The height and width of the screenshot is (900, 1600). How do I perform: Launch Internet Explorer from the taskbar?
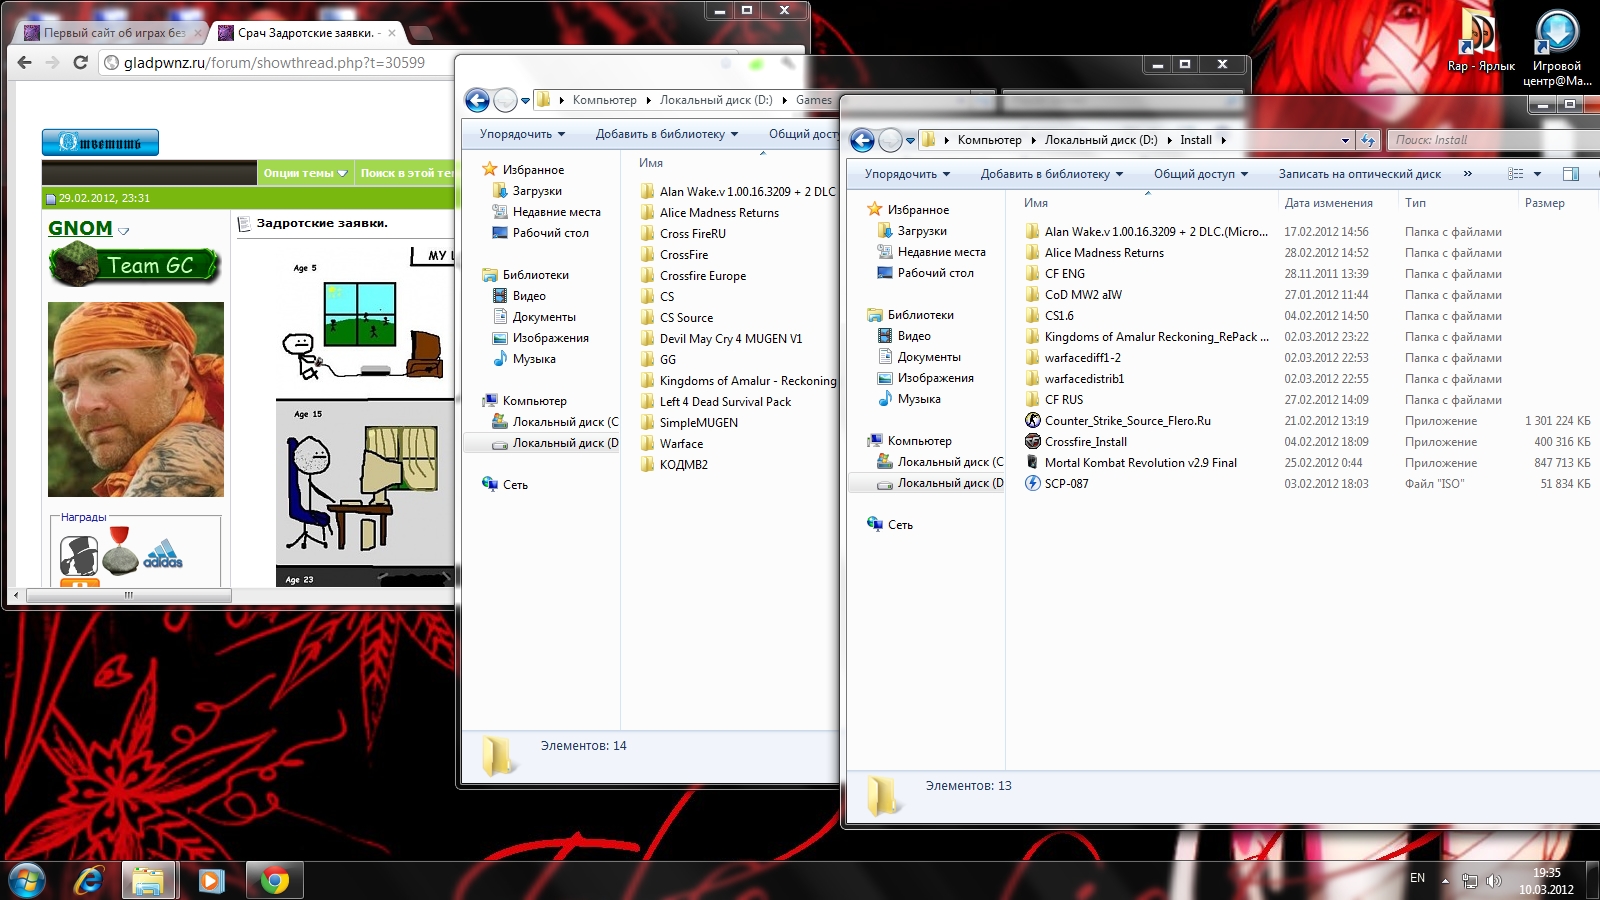90,880
